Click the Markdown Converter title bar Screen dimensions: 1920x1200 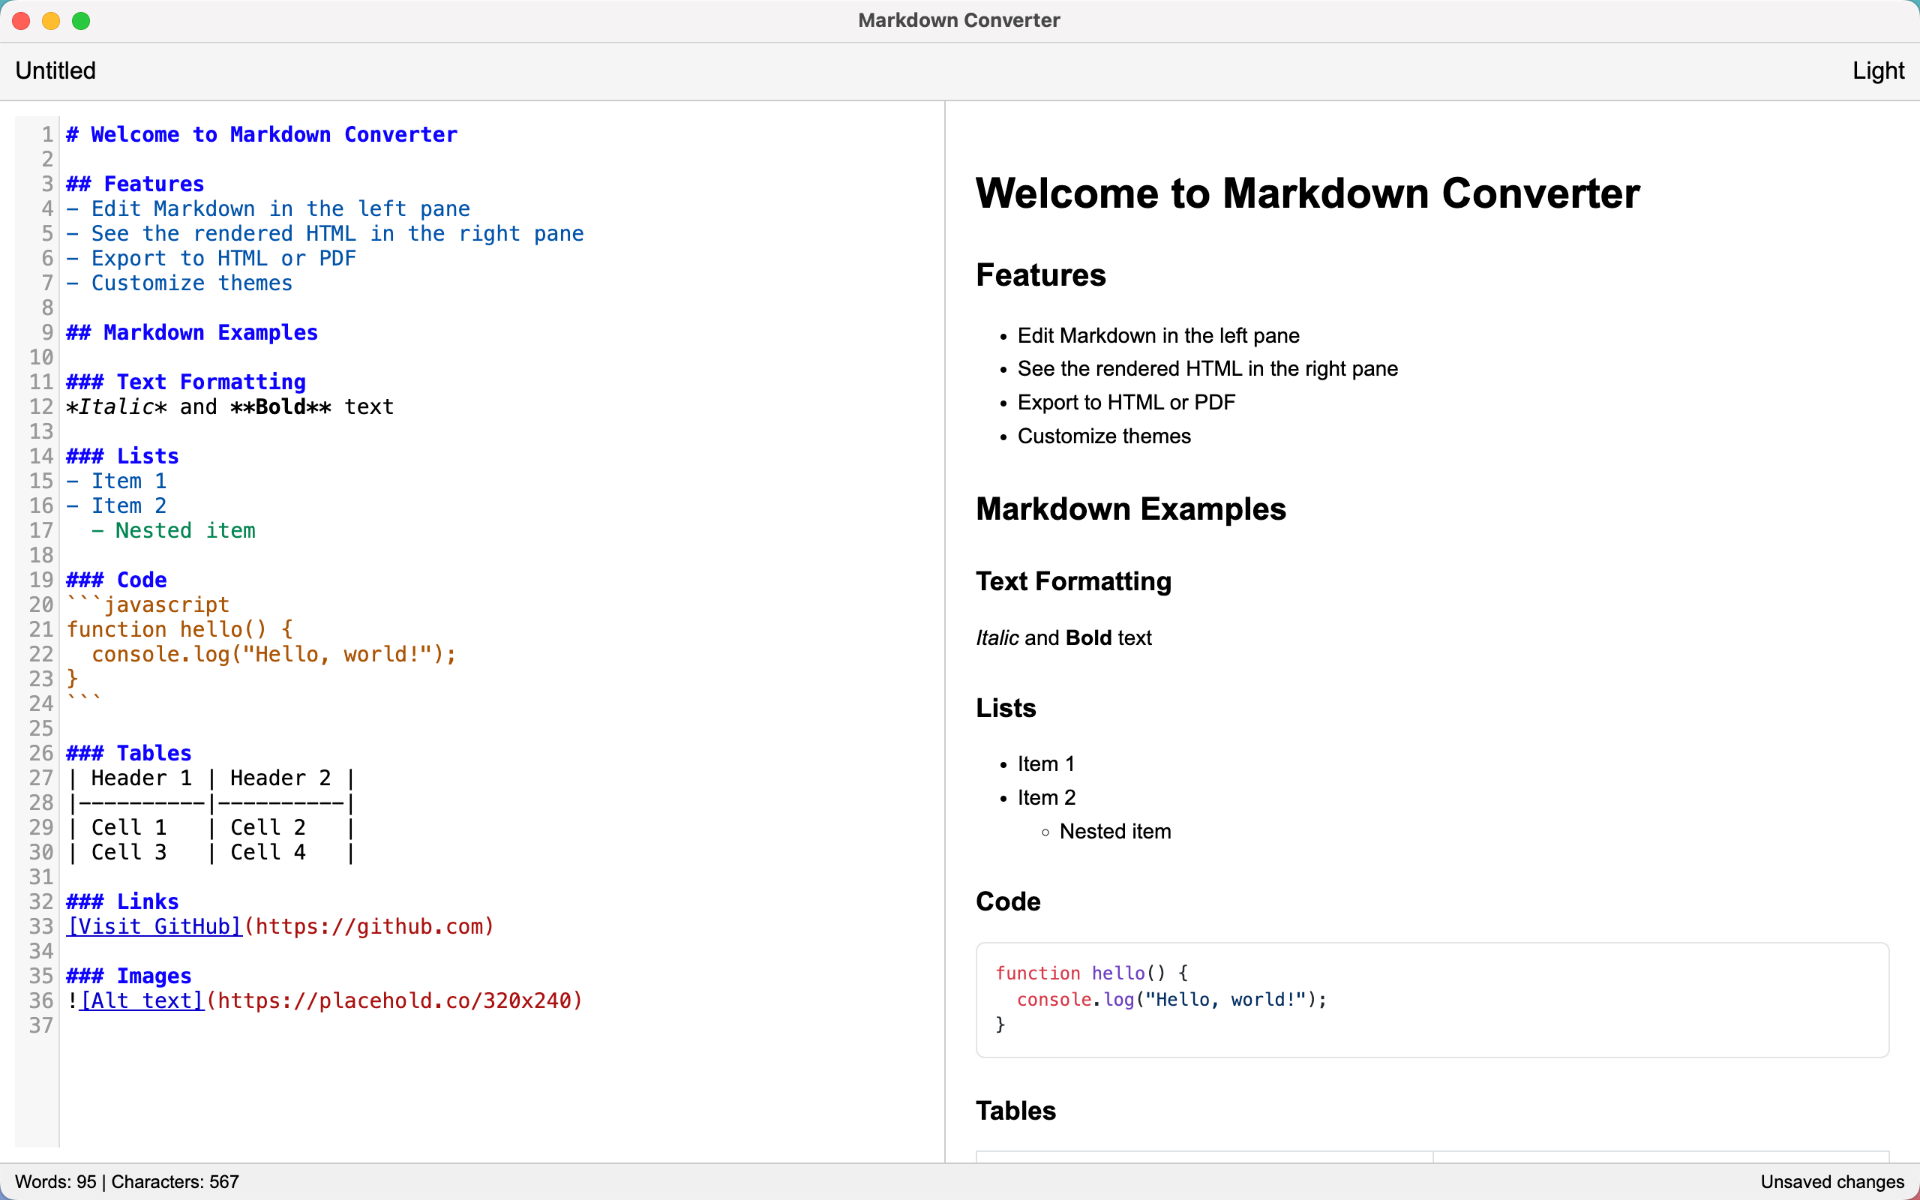coord(959,20)
